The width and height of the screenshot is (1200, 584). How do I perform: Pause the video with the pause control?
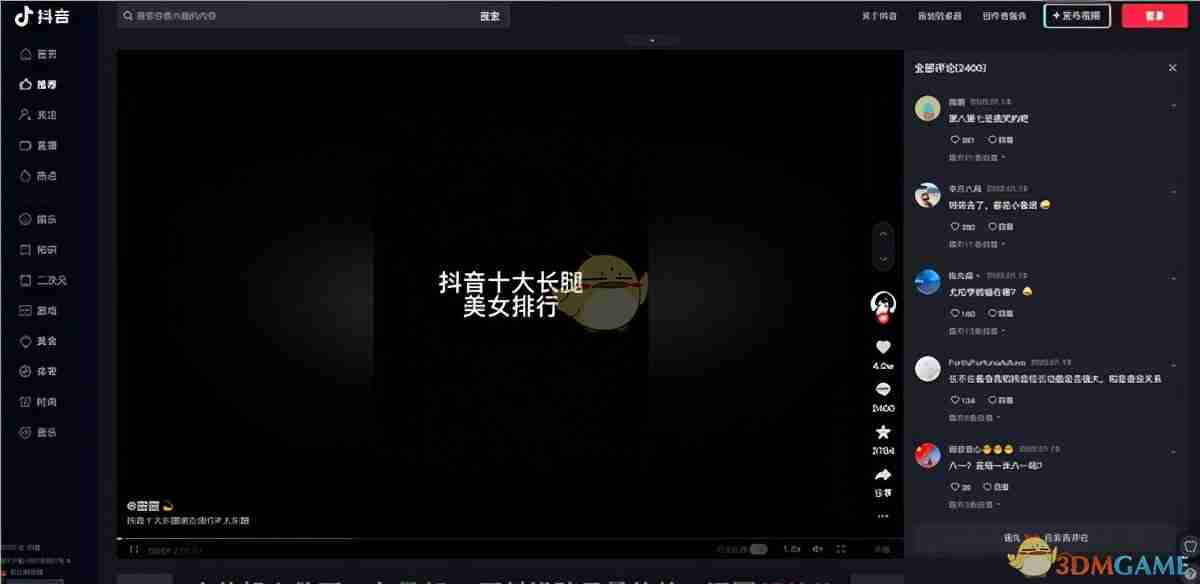131,548
